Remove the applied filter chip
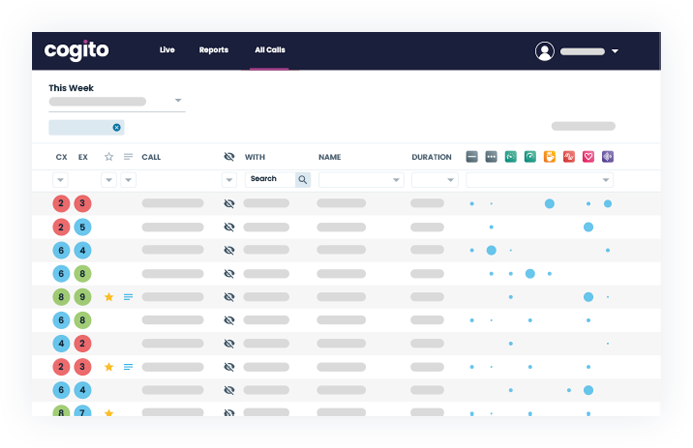This screenshot has height=448, width=693. point(117,127)
